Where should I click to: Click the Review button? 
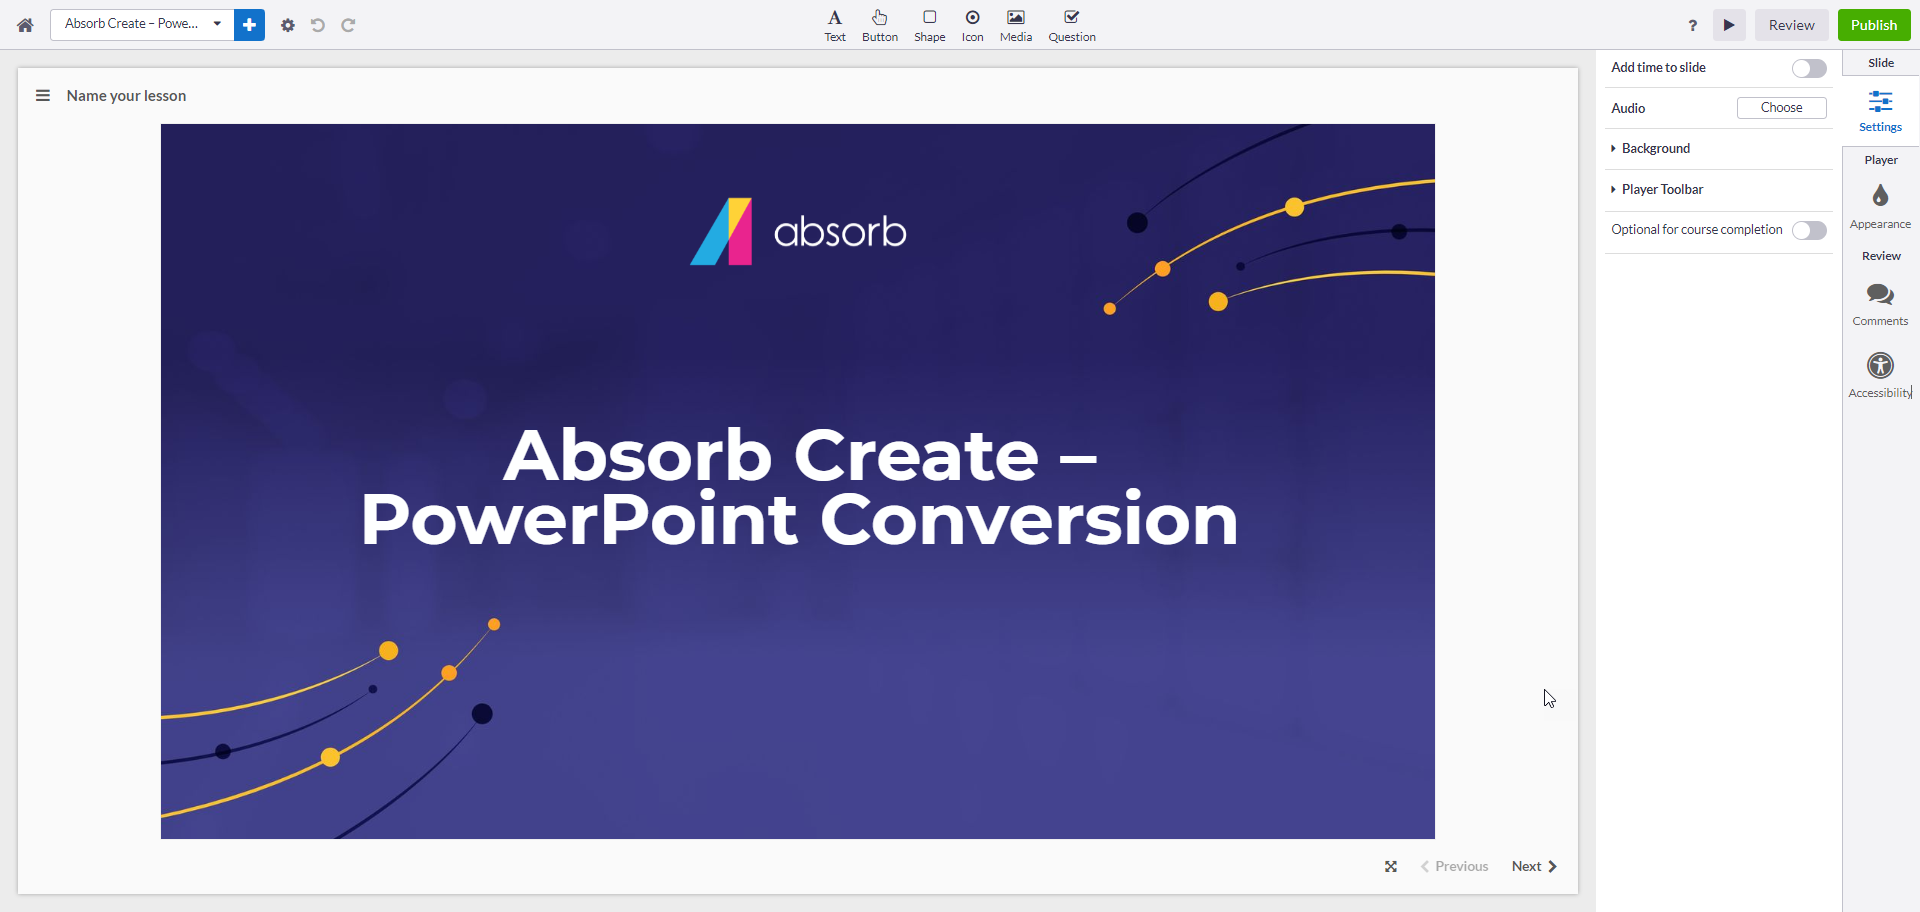[1791, 25]
